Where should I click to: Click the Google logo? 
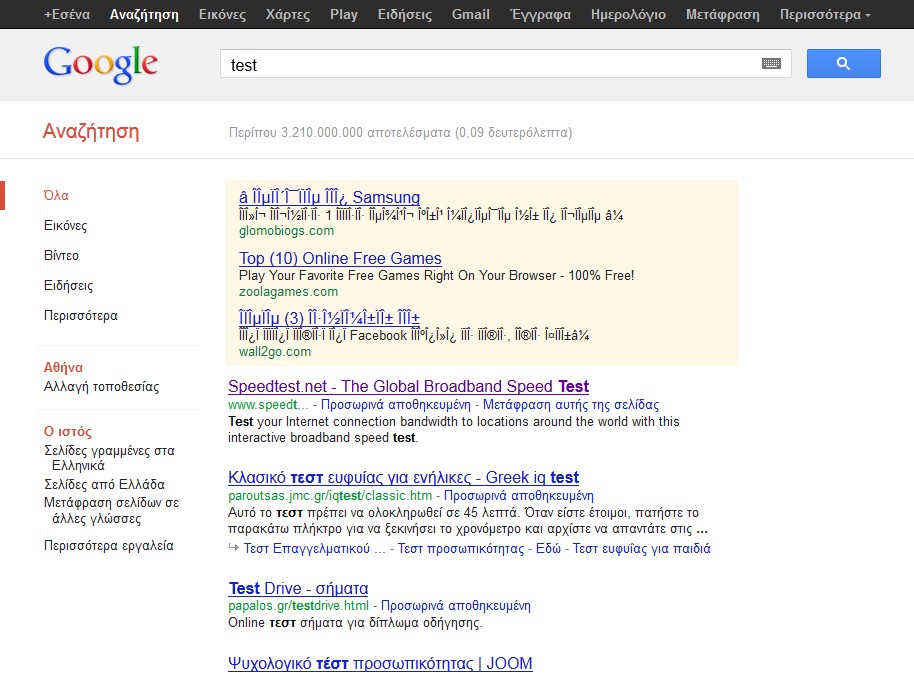tap(100, 64)
